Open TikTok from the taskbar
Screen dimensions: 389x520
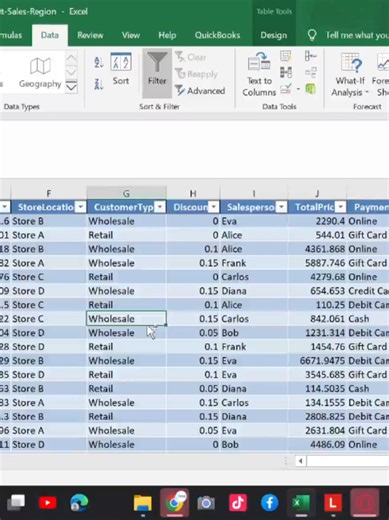(238, 503)
